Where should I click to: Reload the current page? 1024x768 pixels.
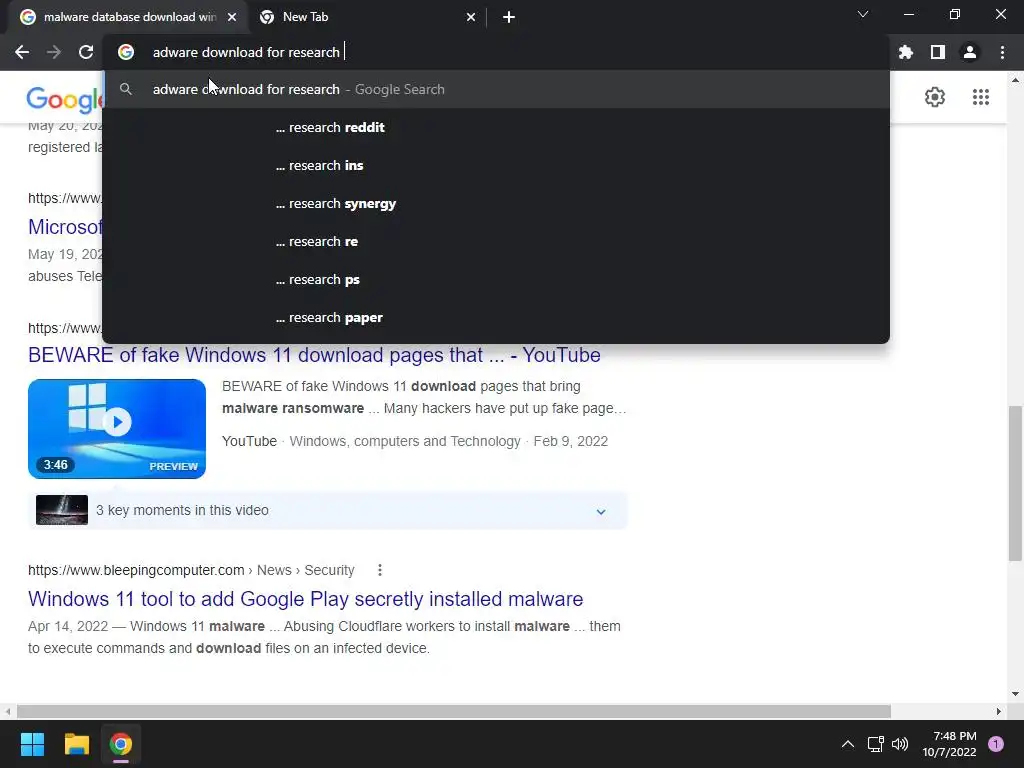(x=86, y=52)
